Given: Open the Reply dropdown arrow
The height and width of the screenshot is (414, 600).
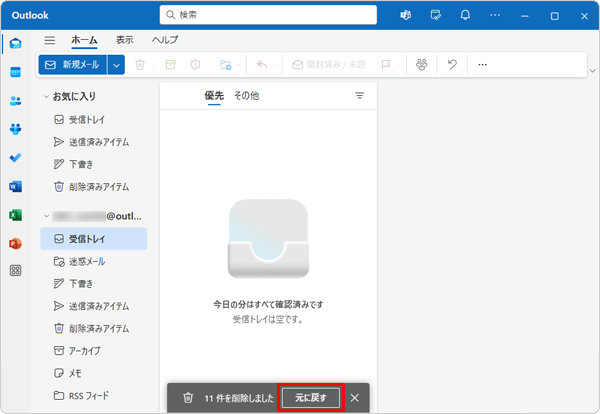Looking at the screenshot, I should pyautogui.click(x=275, y=65).
